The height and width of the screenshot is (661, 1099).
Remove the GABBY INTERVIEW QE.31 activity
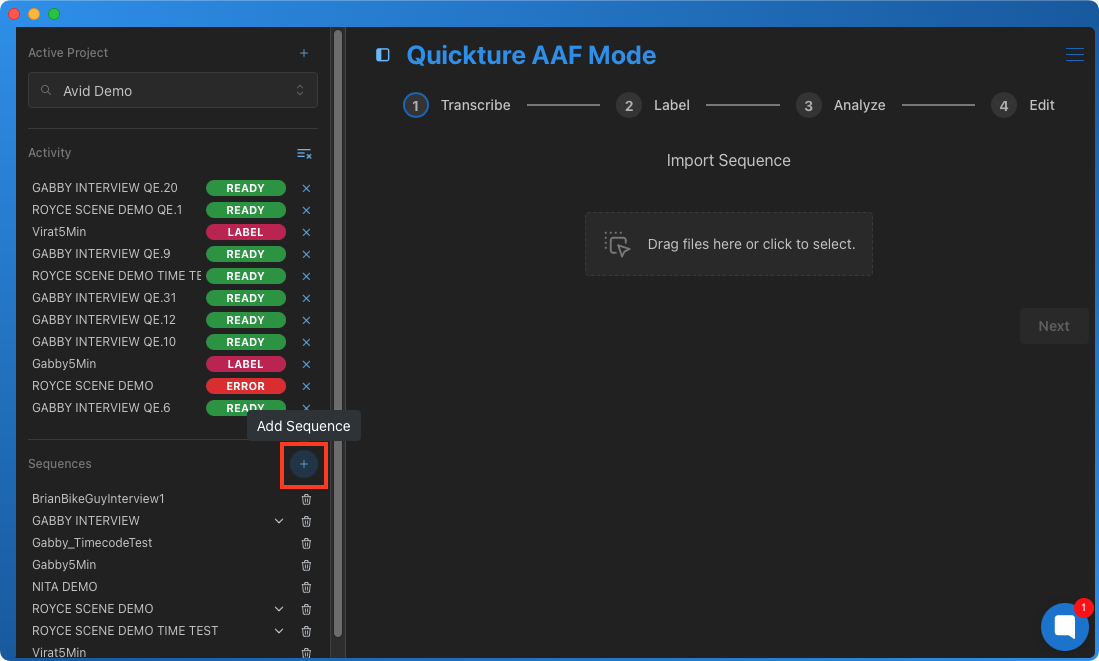[x=306, y=299]
